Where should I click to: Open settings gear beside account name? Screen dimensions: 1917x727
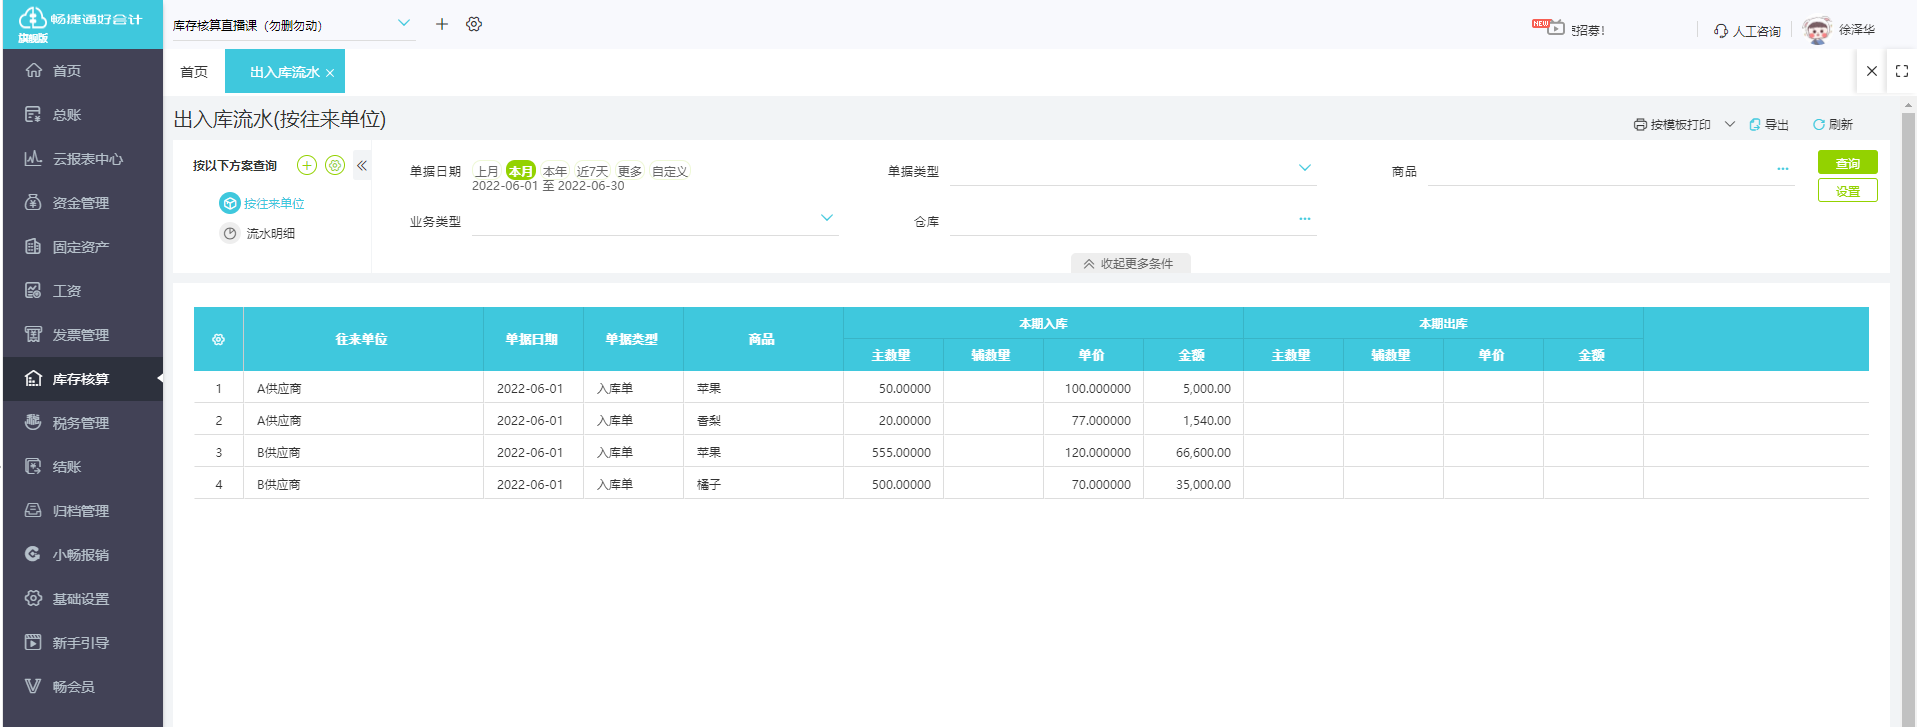click(474, 24)
